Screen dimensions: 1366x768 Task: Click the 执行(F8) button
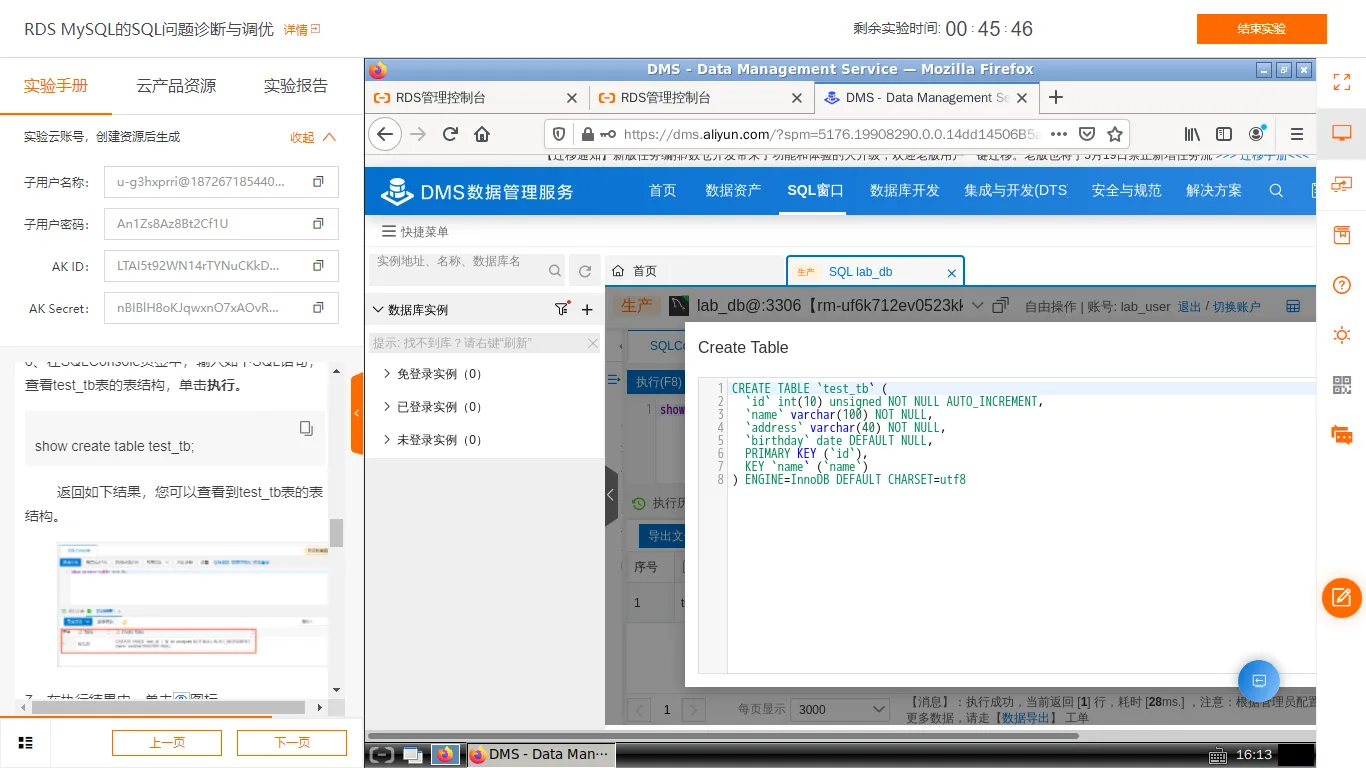coord(659,382)
